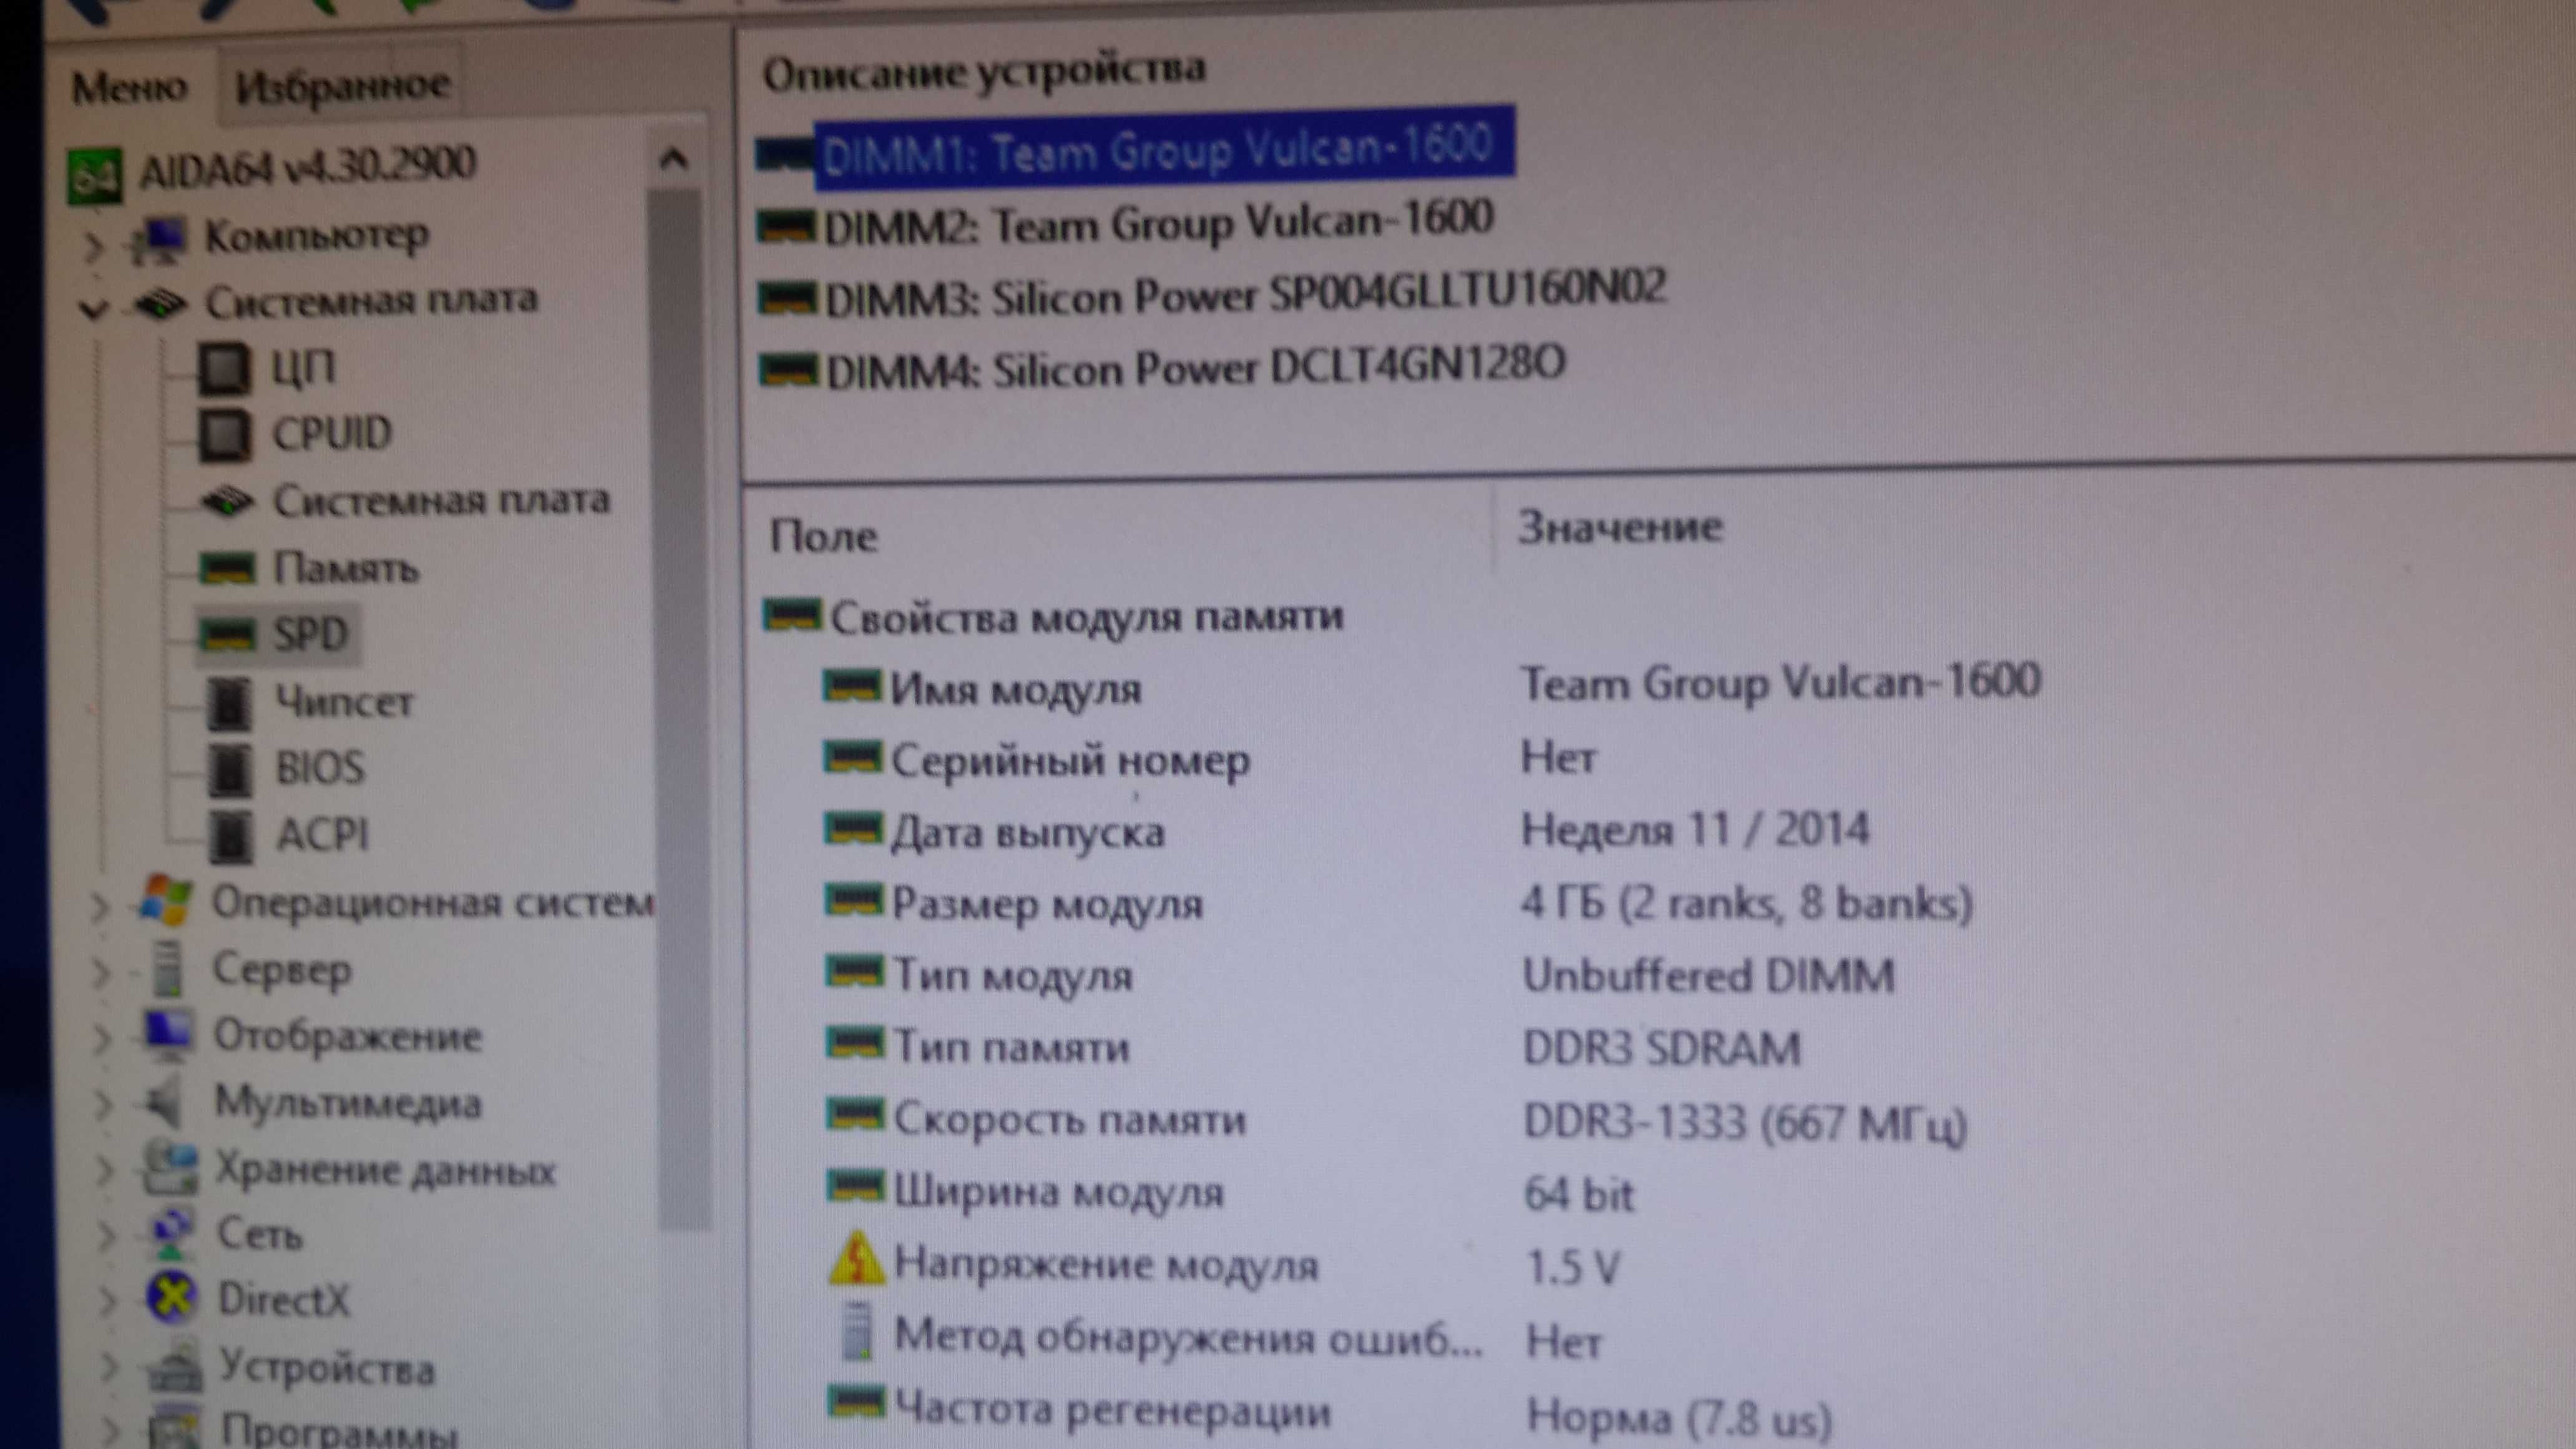Screen dimensions: 2576x1449
Task: Expand the Сервер tree node
Action: click(100, 972)
